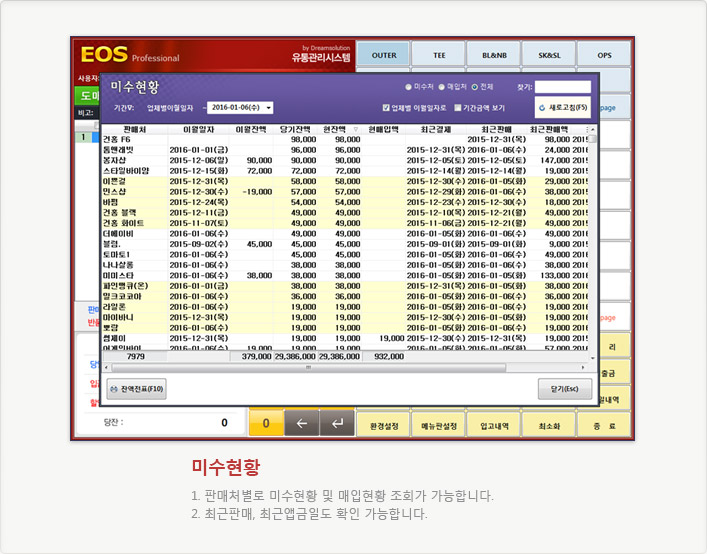Select the 토마토1 row
The height and width of the screenshot is (554, 707).
tap(345, 255)
